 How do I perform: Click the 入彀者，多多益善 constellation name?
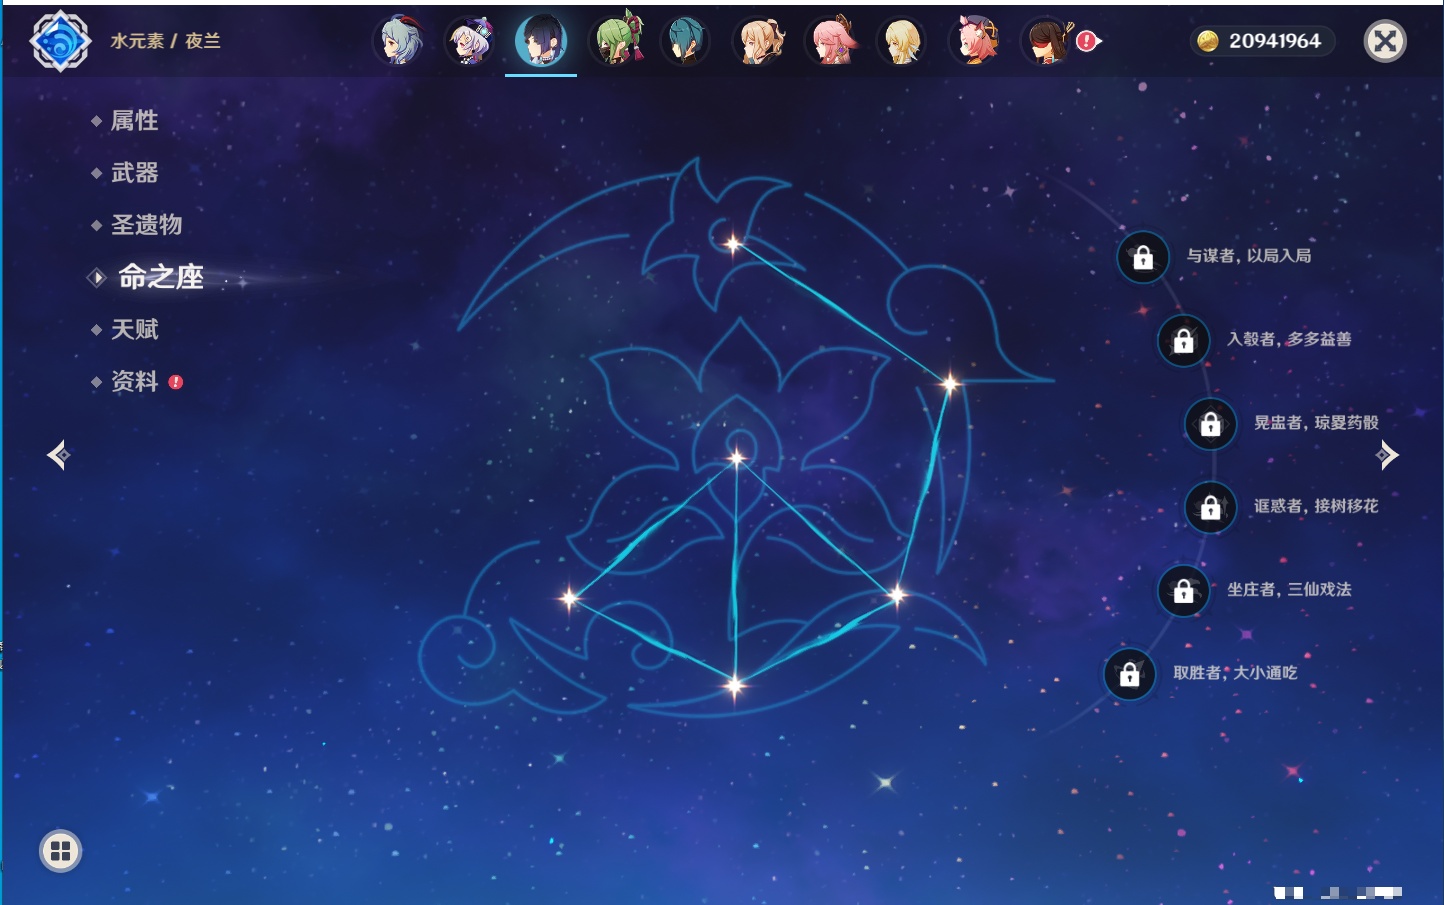1289,339
